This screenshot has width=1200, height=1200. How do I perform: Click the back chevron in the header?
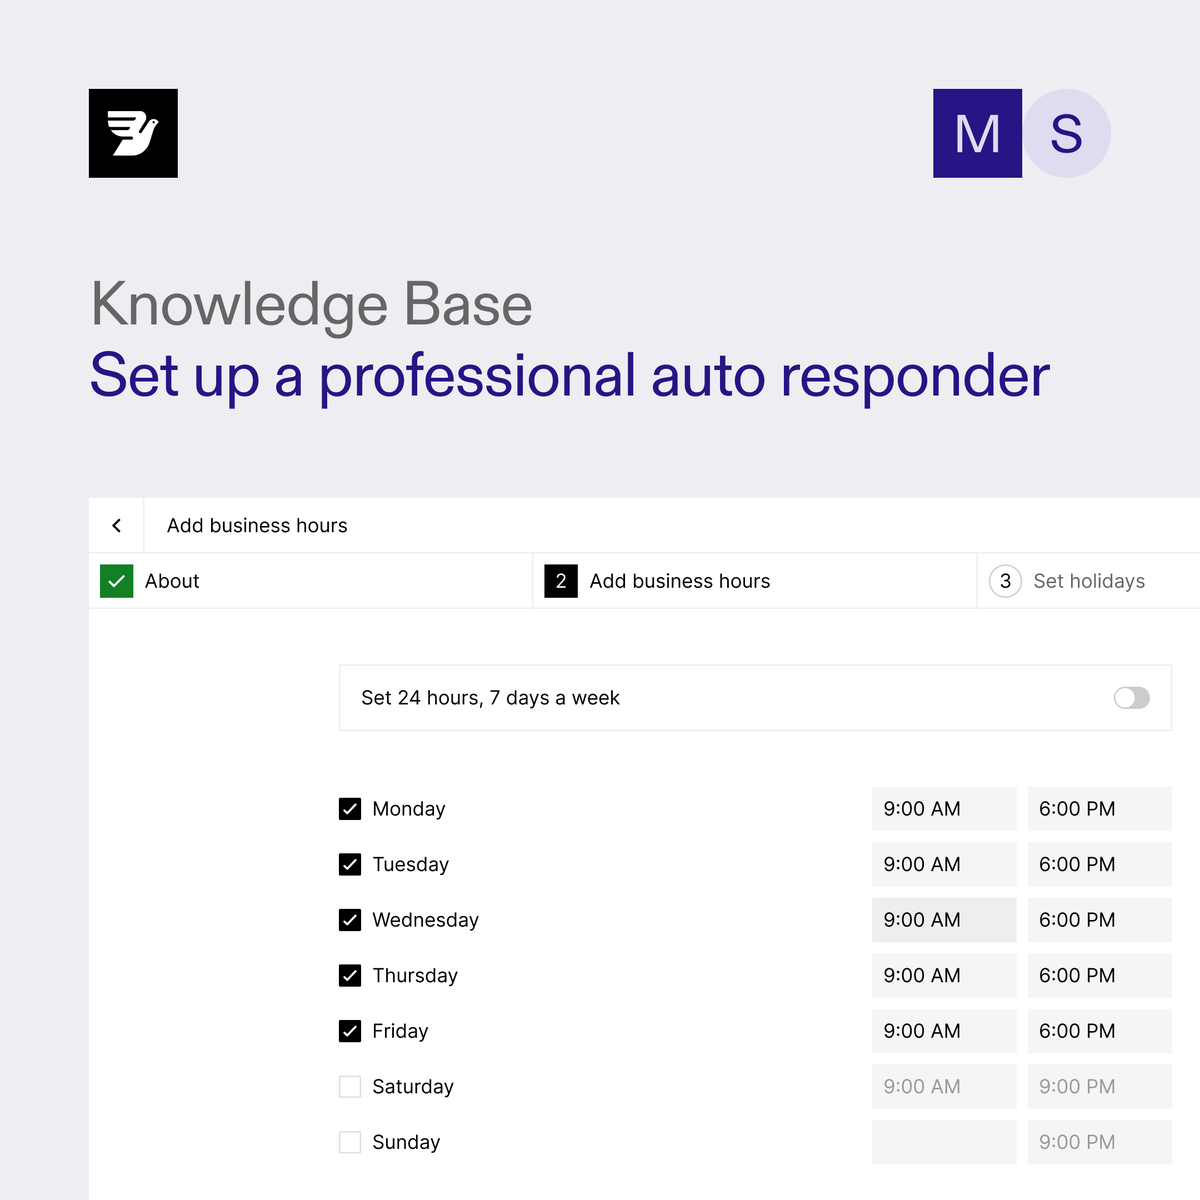(116, 525)
